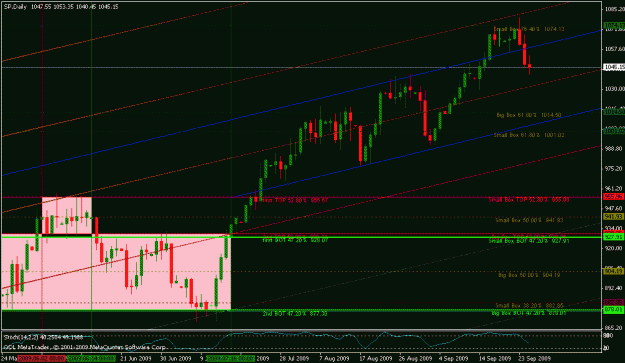This screenshot has height=363, width=625.
Task: Click the '26 Aug 2009' date label
Action: tap(415, 359)
